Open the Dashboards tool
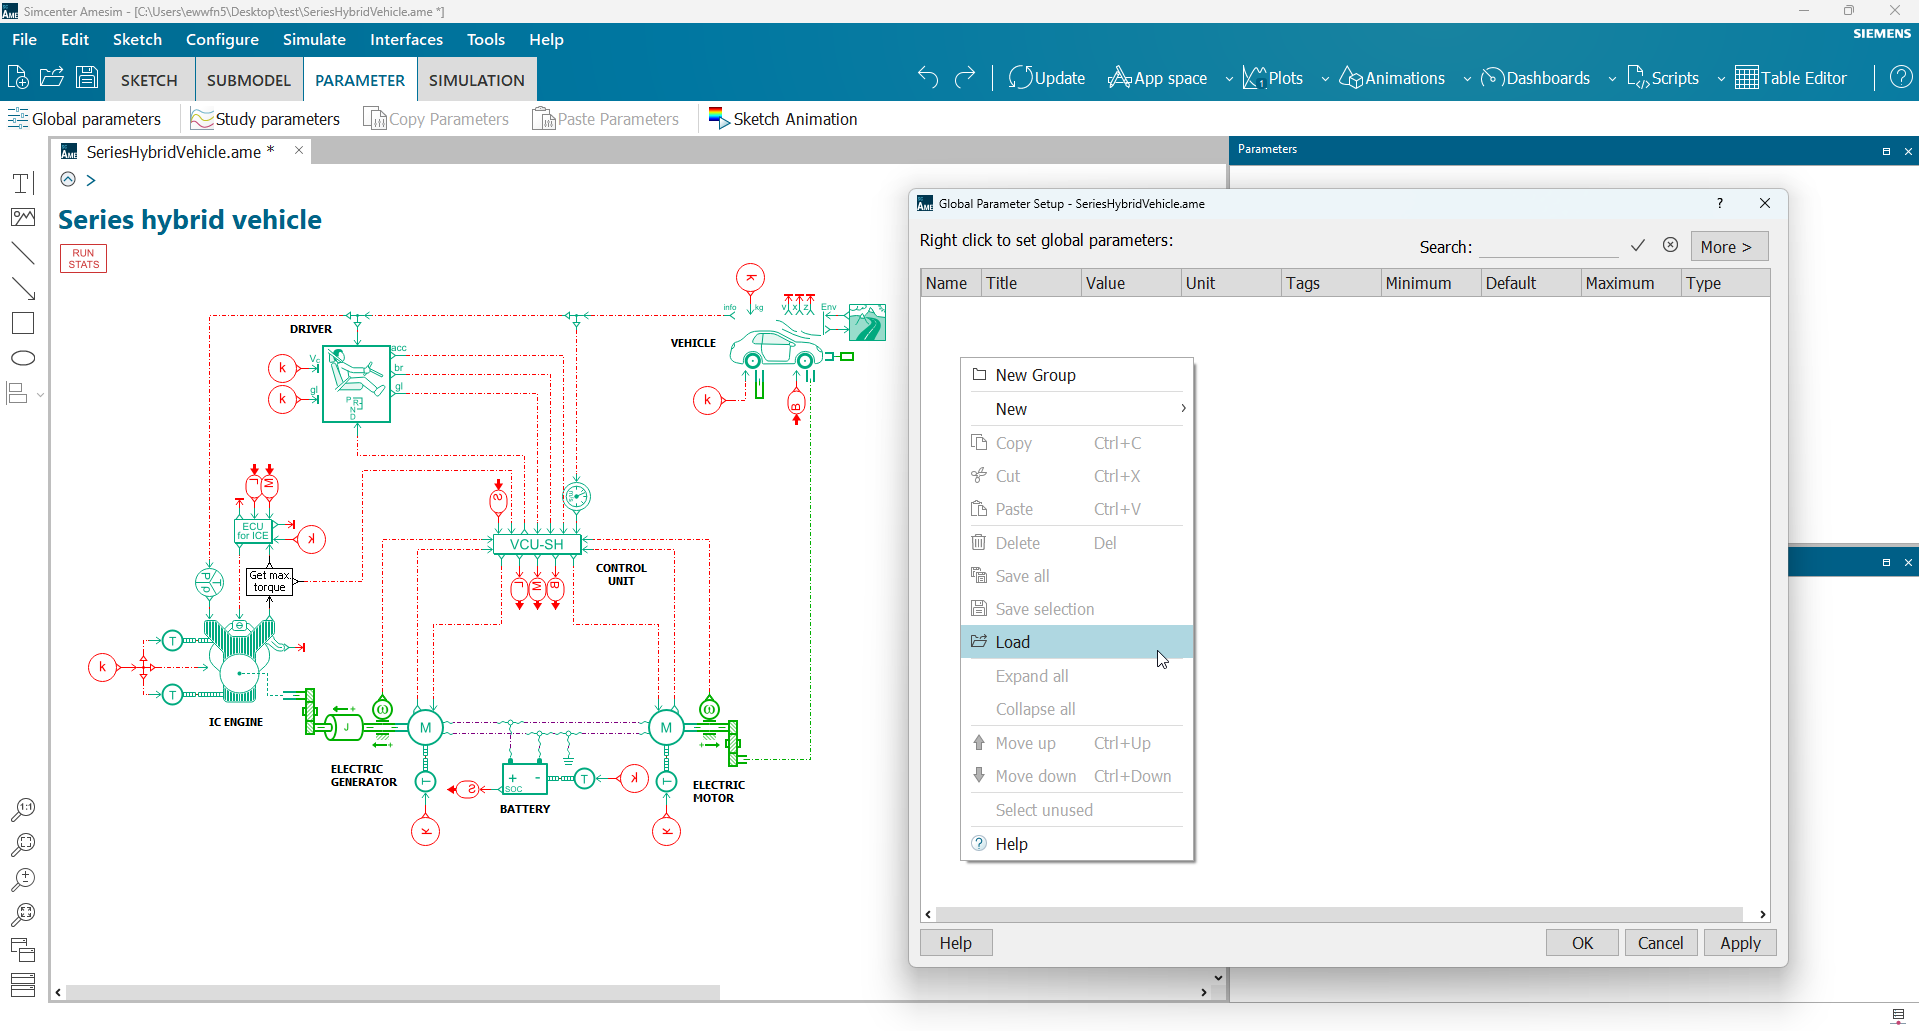Screen dimensions: 1919x1031 [x=1536, y=78]
